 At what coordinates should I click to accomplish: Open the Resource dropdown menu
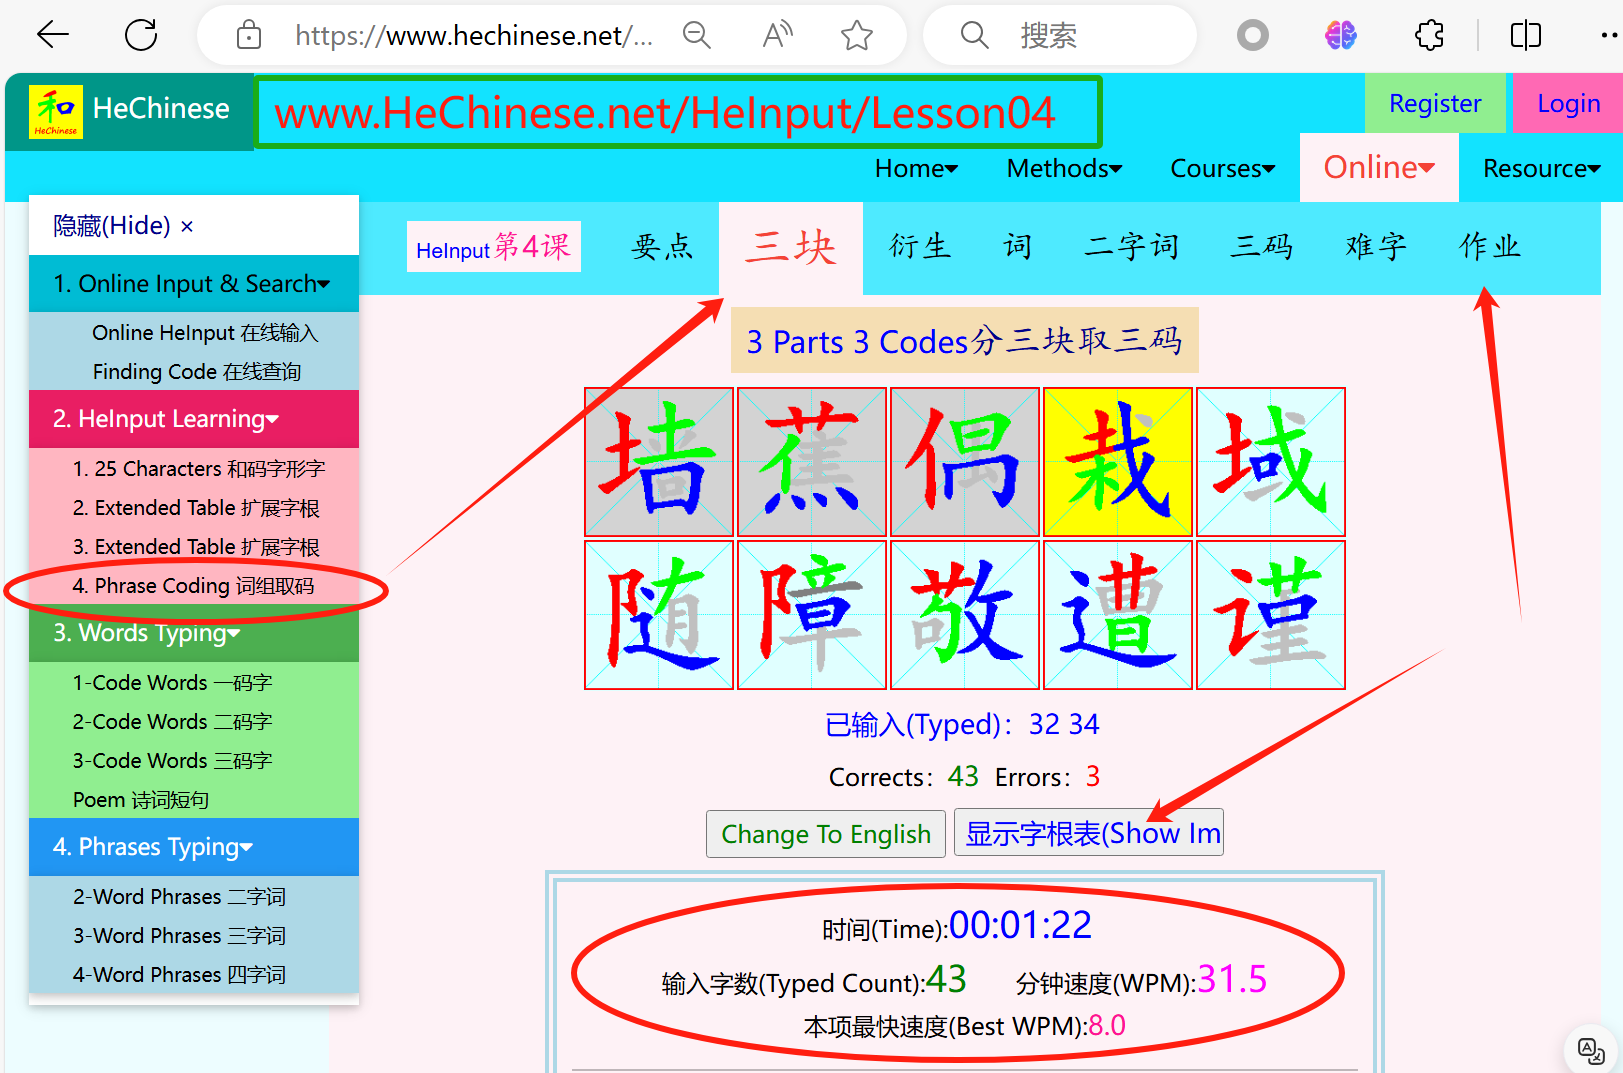tap(1541, 168)
